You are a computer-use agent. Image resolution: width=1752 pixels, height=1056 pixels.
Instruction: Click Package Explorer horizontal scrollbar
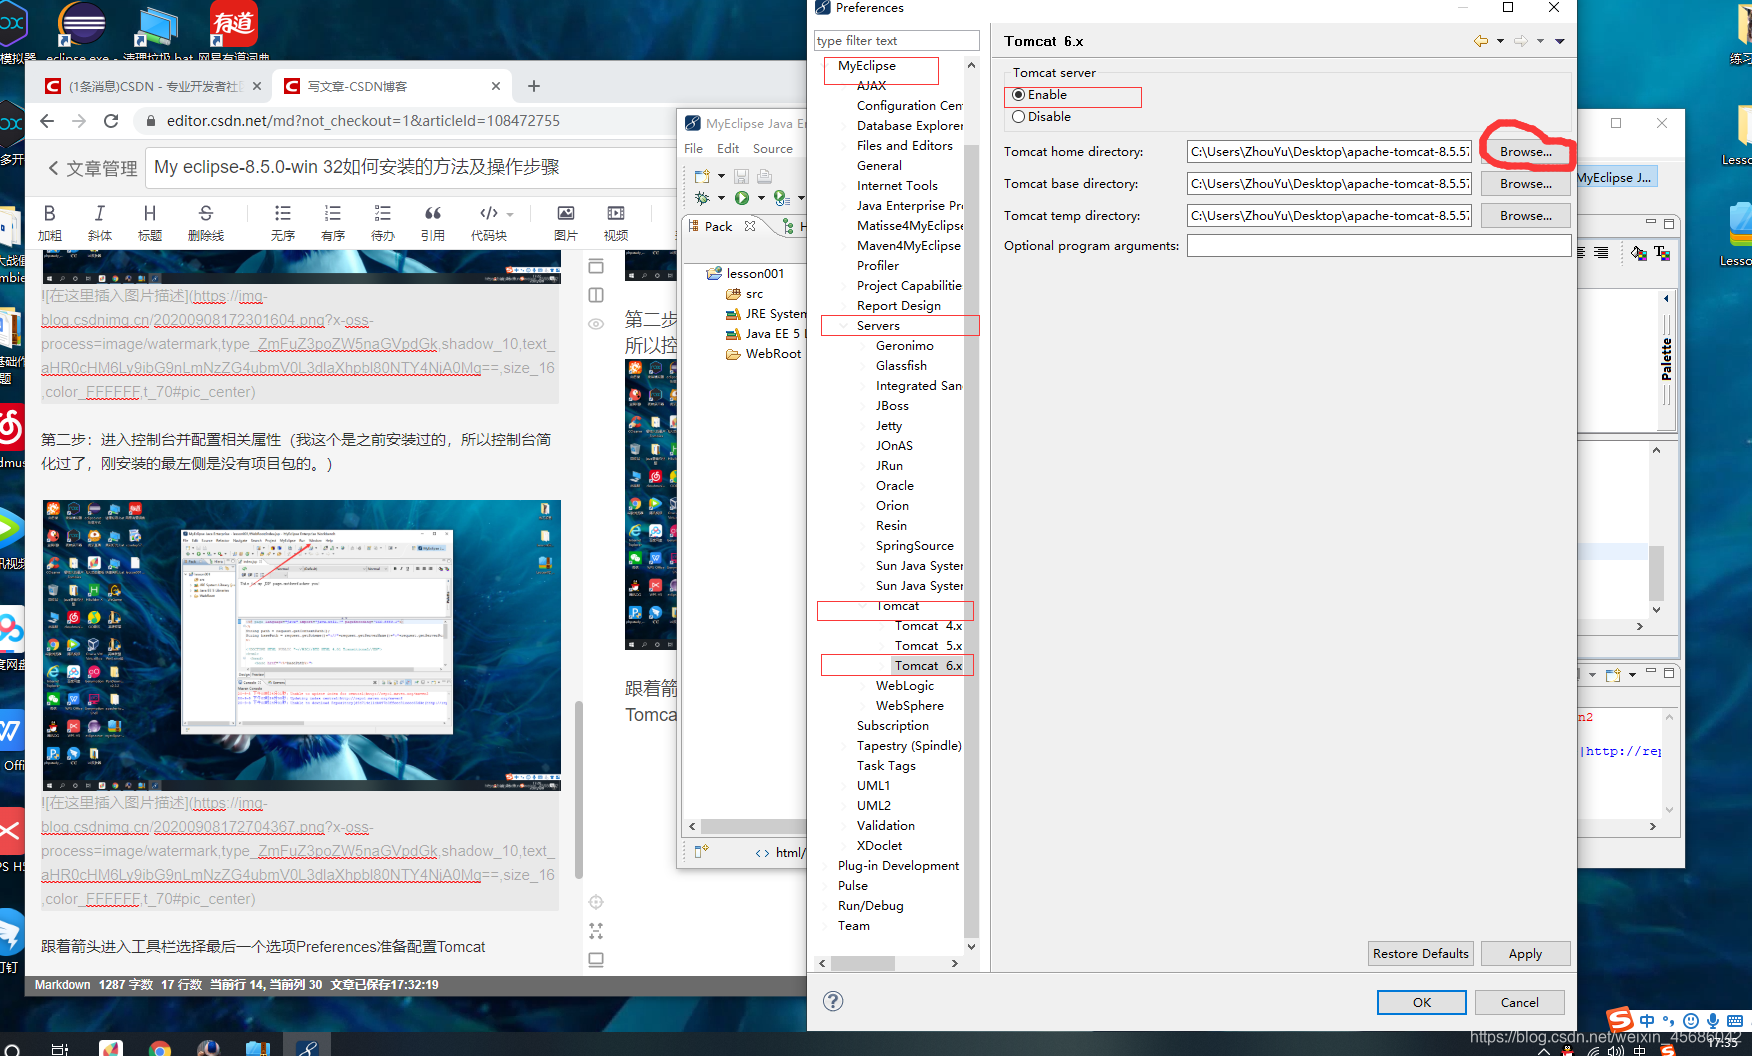tap(752, 827)
